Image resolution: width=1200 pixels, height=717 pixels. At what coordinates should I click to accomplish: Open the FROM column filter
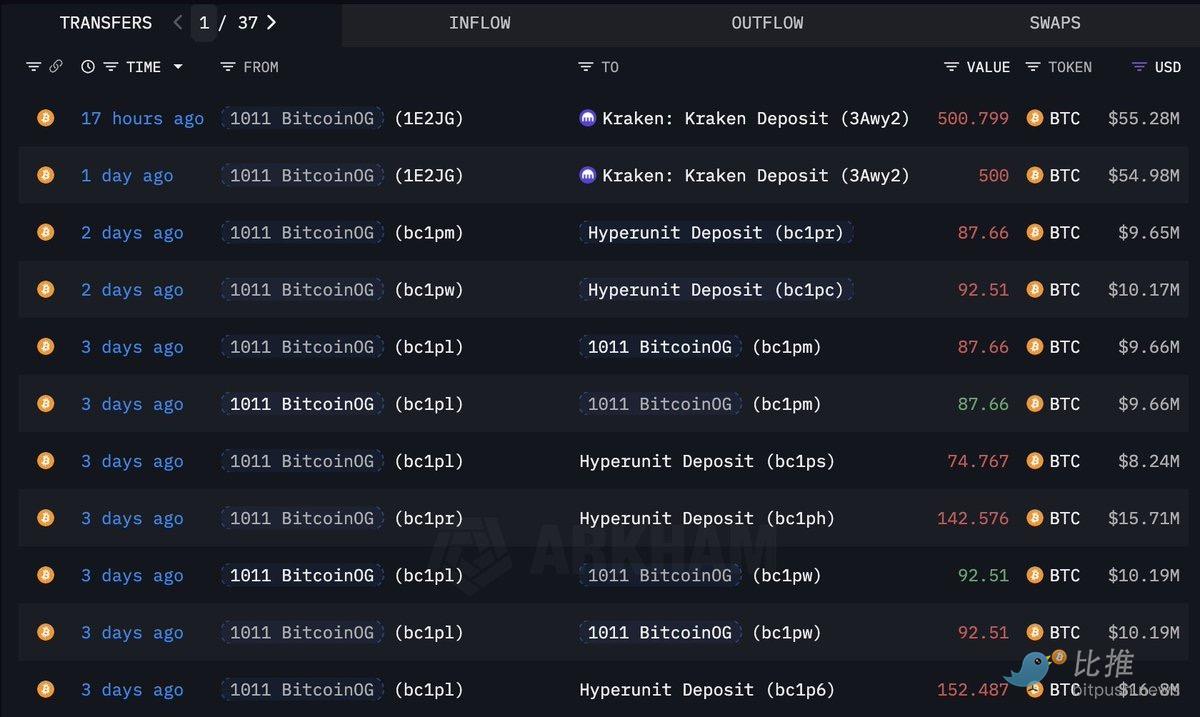coord(228,67)
